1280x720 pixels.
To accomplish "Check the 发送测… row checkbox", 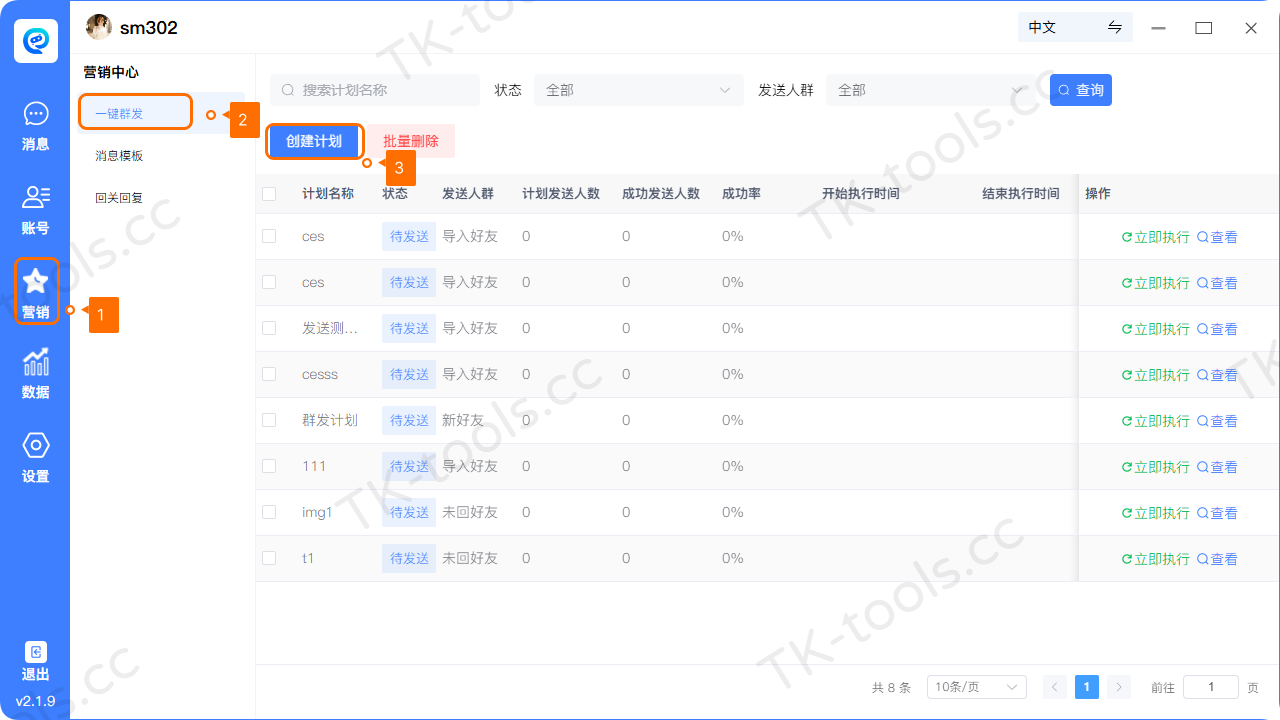I will tap(269, 328).
